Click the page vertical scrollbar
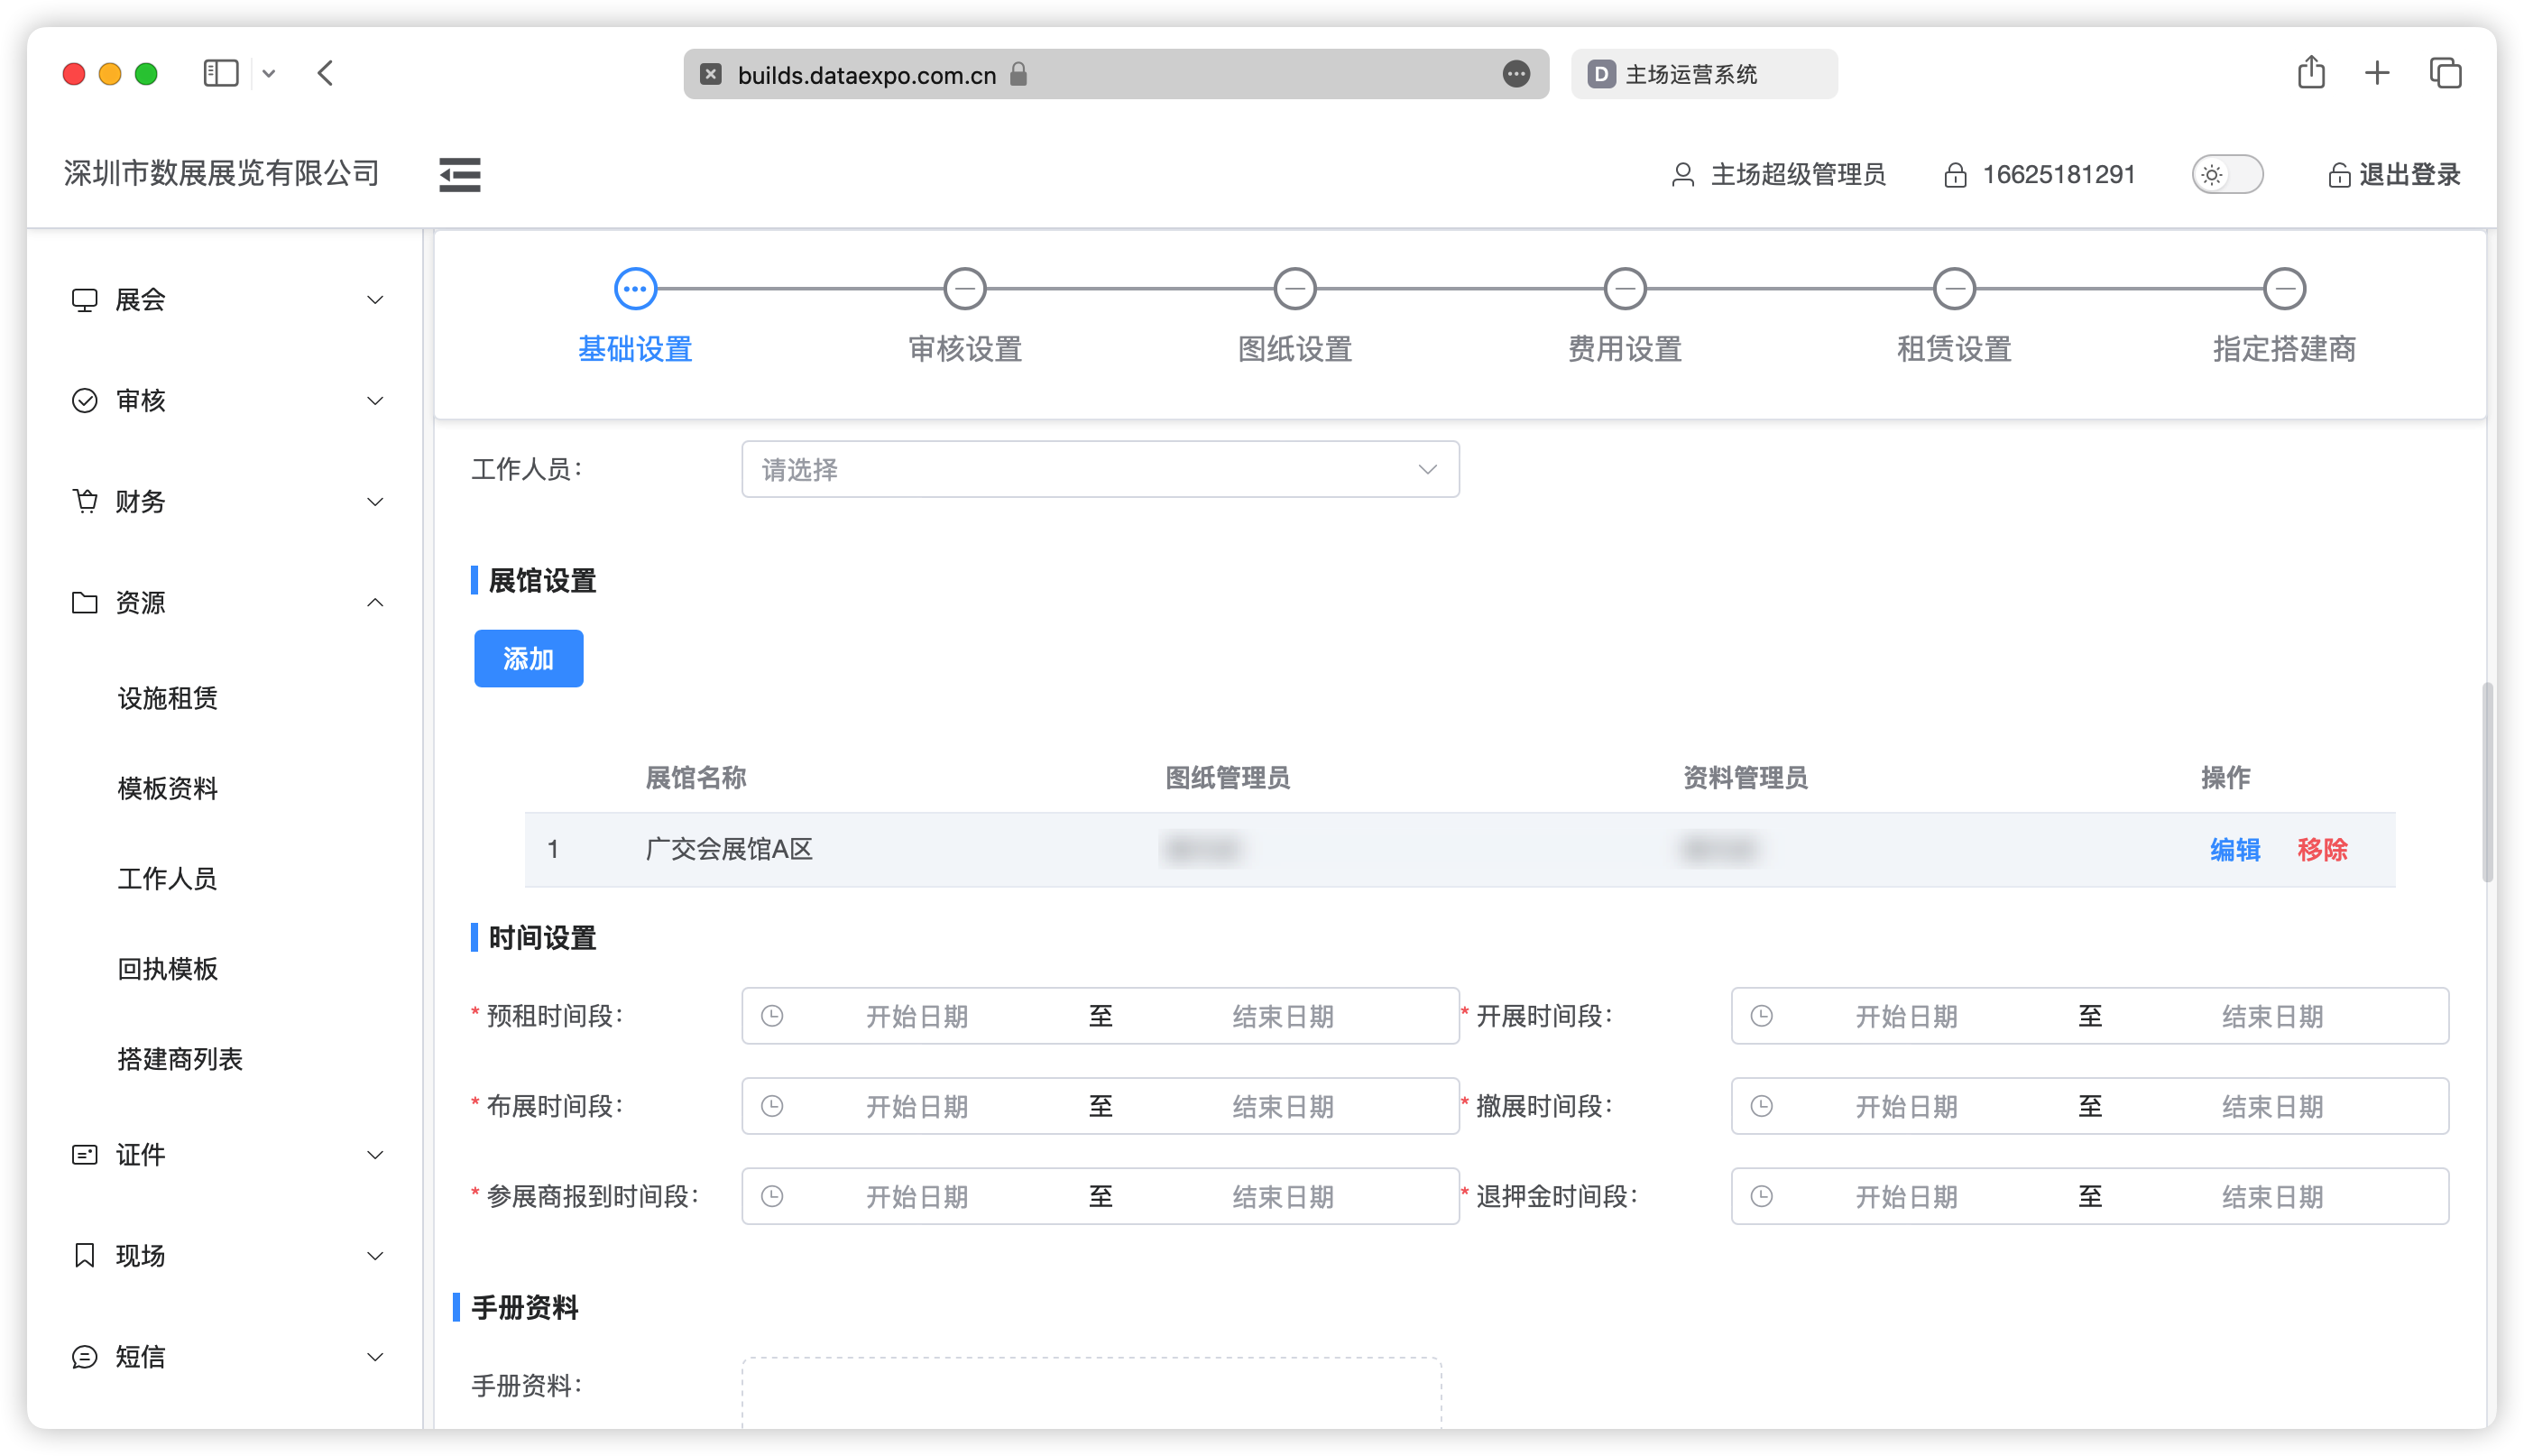The width and height of the screenshot is (2524, 1456). point(2487,782)
